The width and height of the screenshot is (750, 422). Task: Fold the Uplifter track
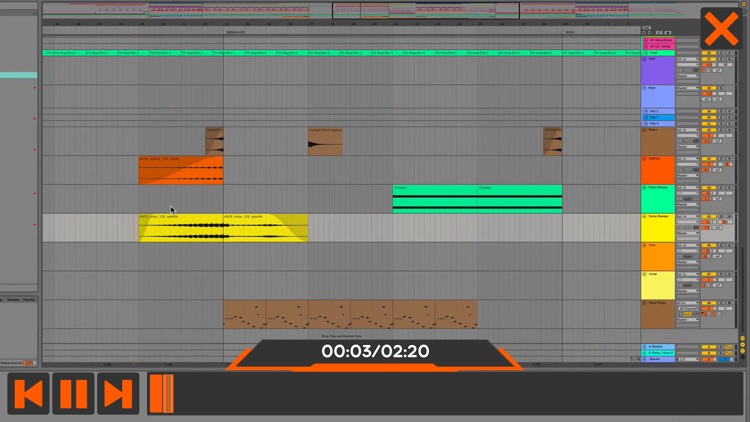(x=644, y=158)
